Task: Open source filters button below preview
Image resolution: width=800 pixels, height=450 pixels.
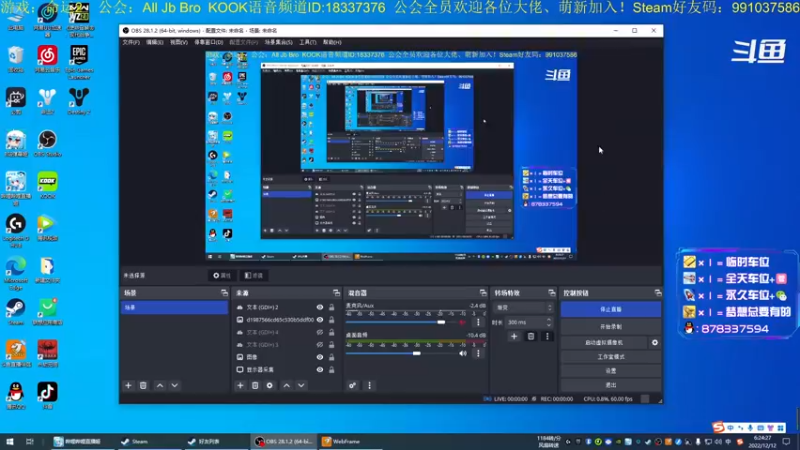Action: [x=254, y=276]
